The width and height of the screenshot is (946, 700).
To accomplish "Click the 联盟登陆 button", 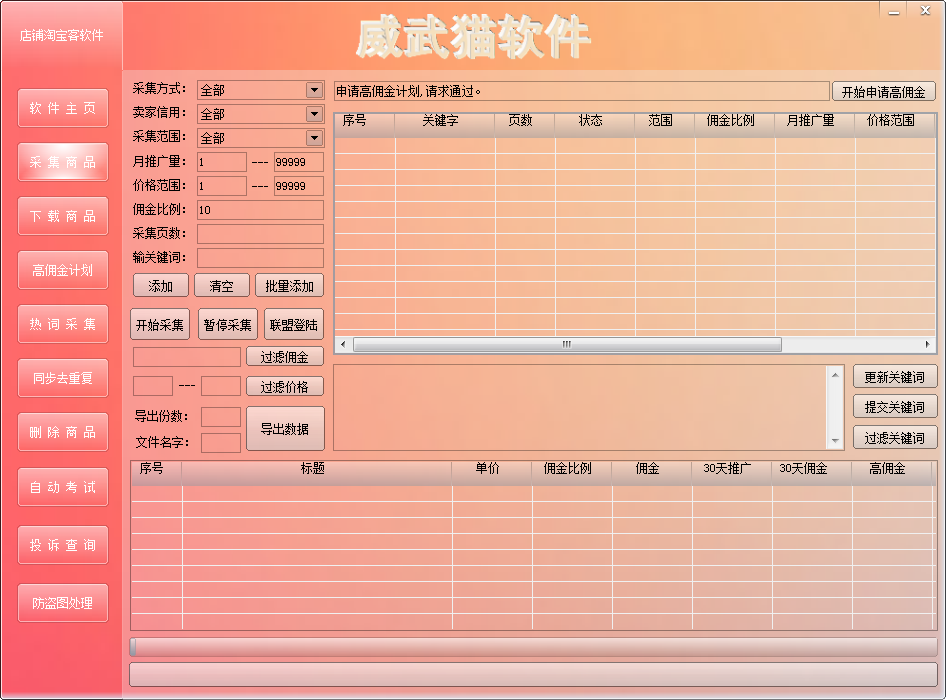I will [x=294, y=325].
